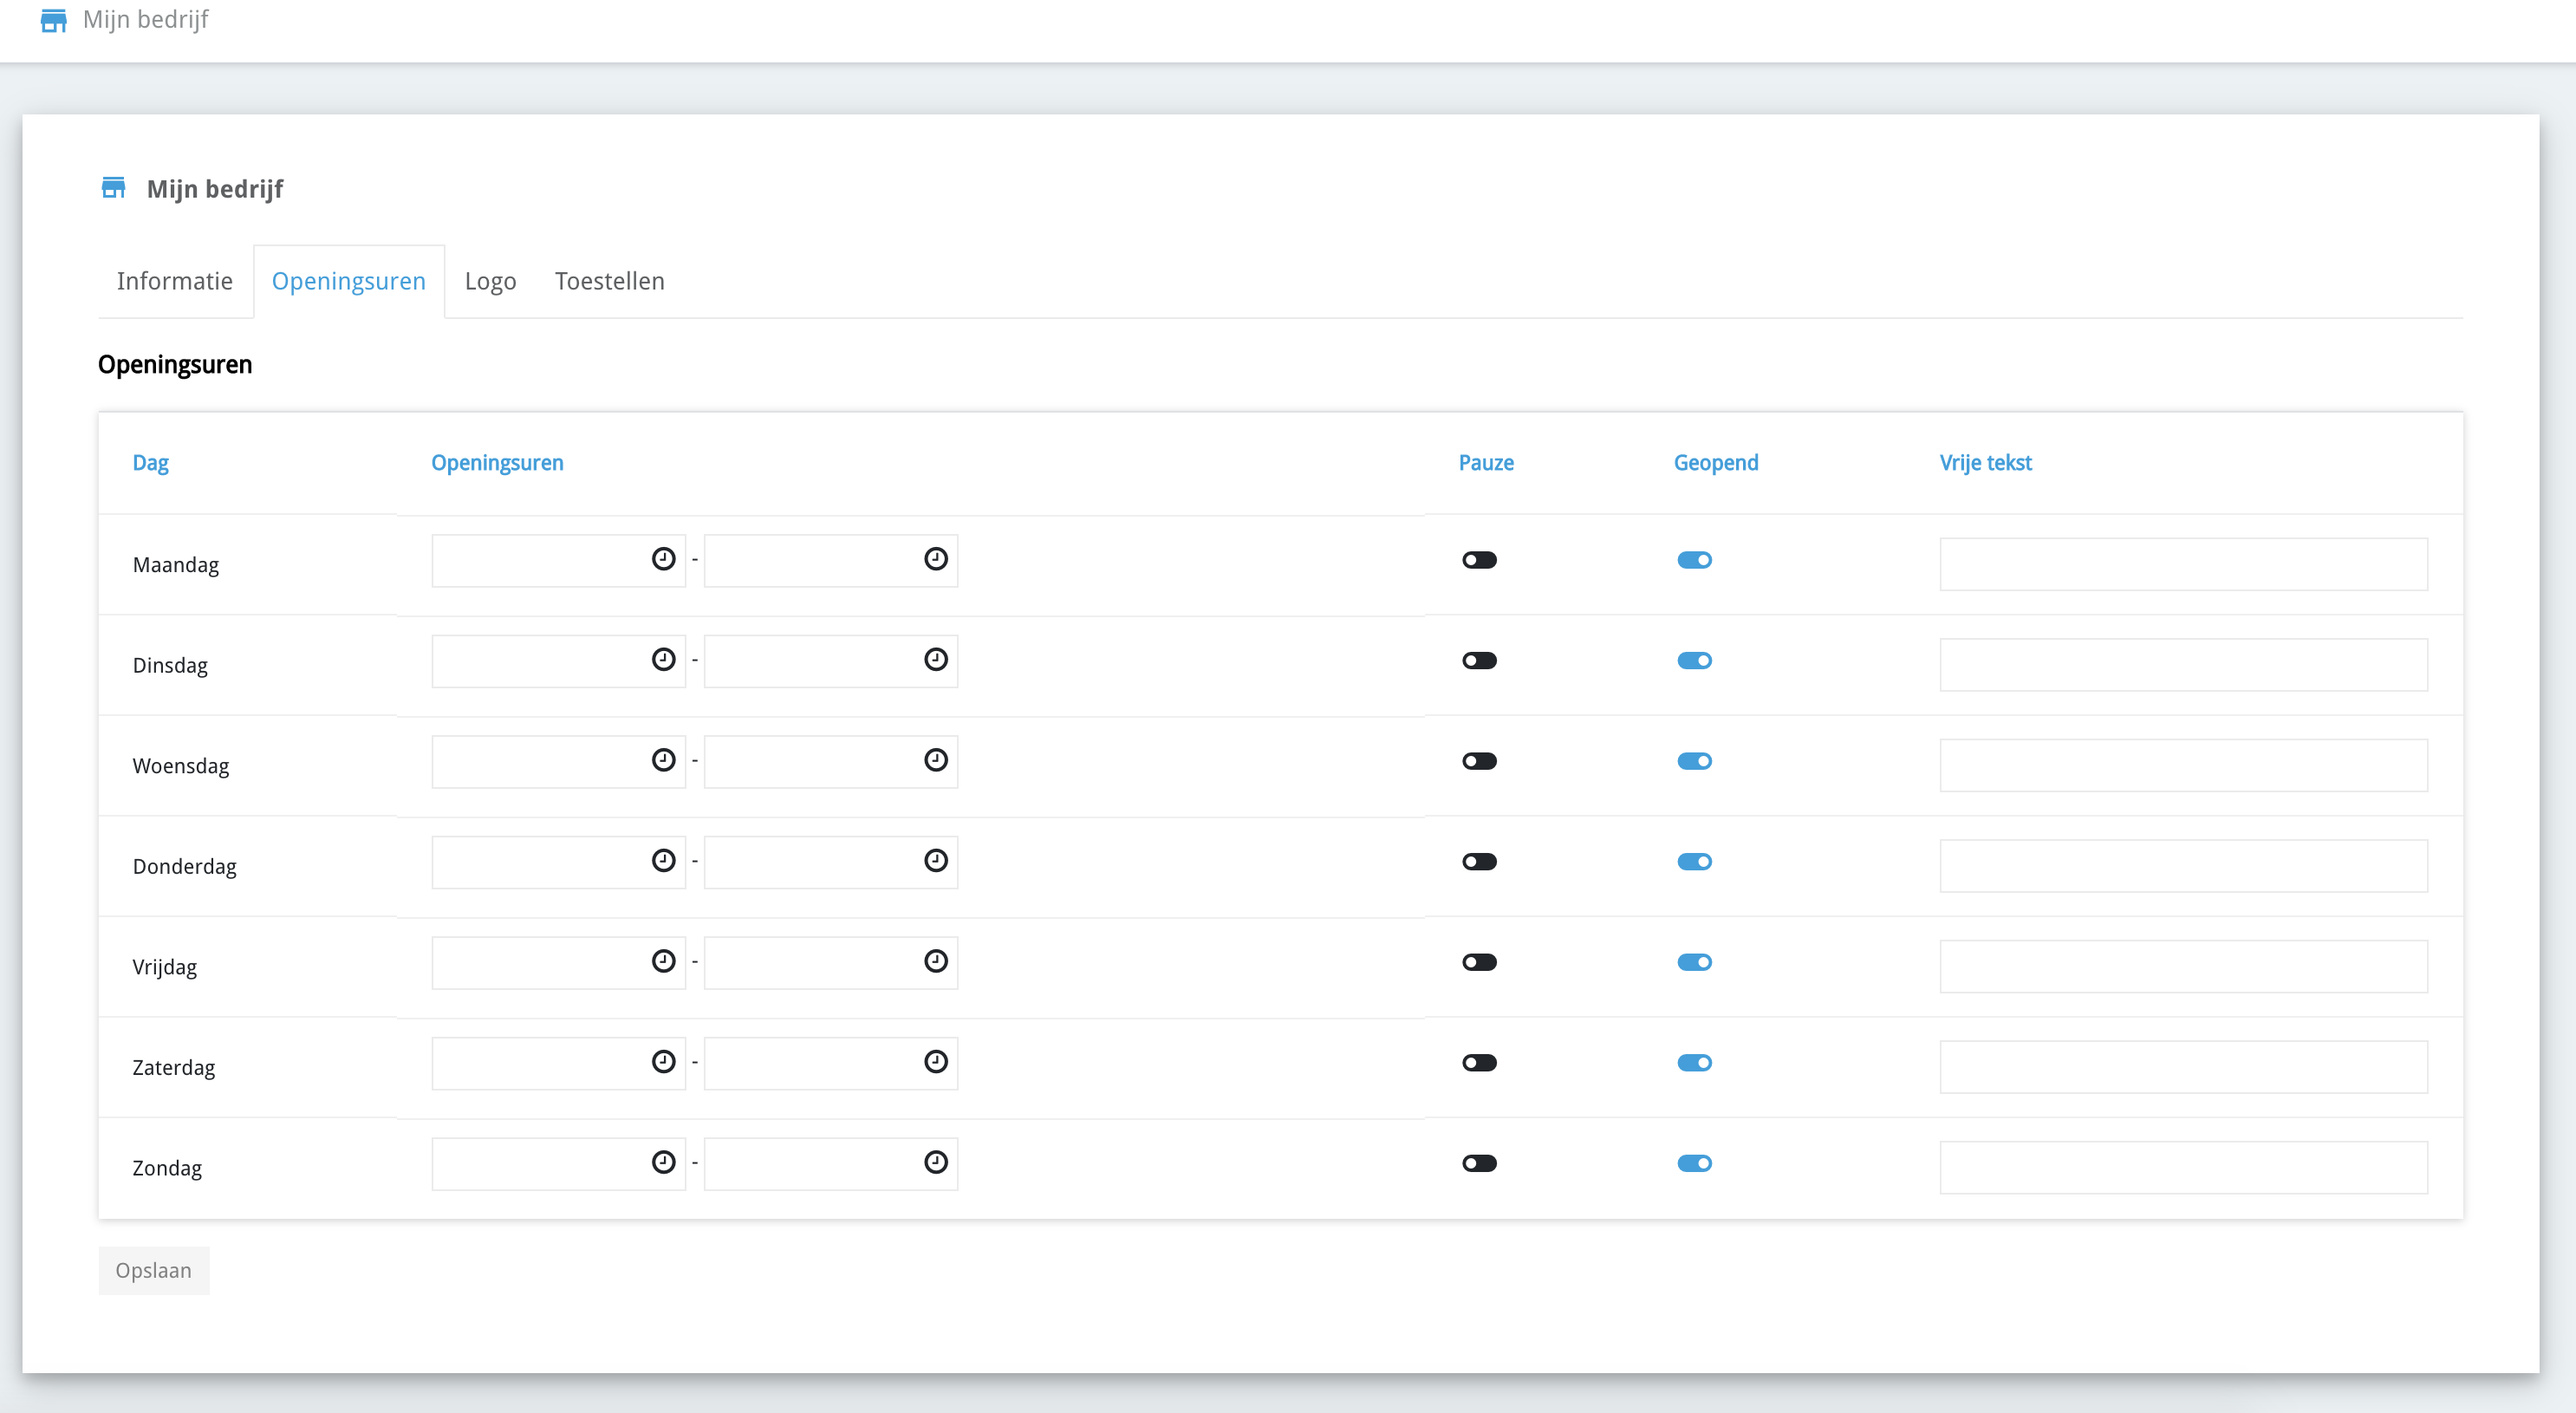This screenshot has height=1413, width=2576.
Task: Click the Vrije tekst field for Dinsdag
Action: tap(2182, 665)
